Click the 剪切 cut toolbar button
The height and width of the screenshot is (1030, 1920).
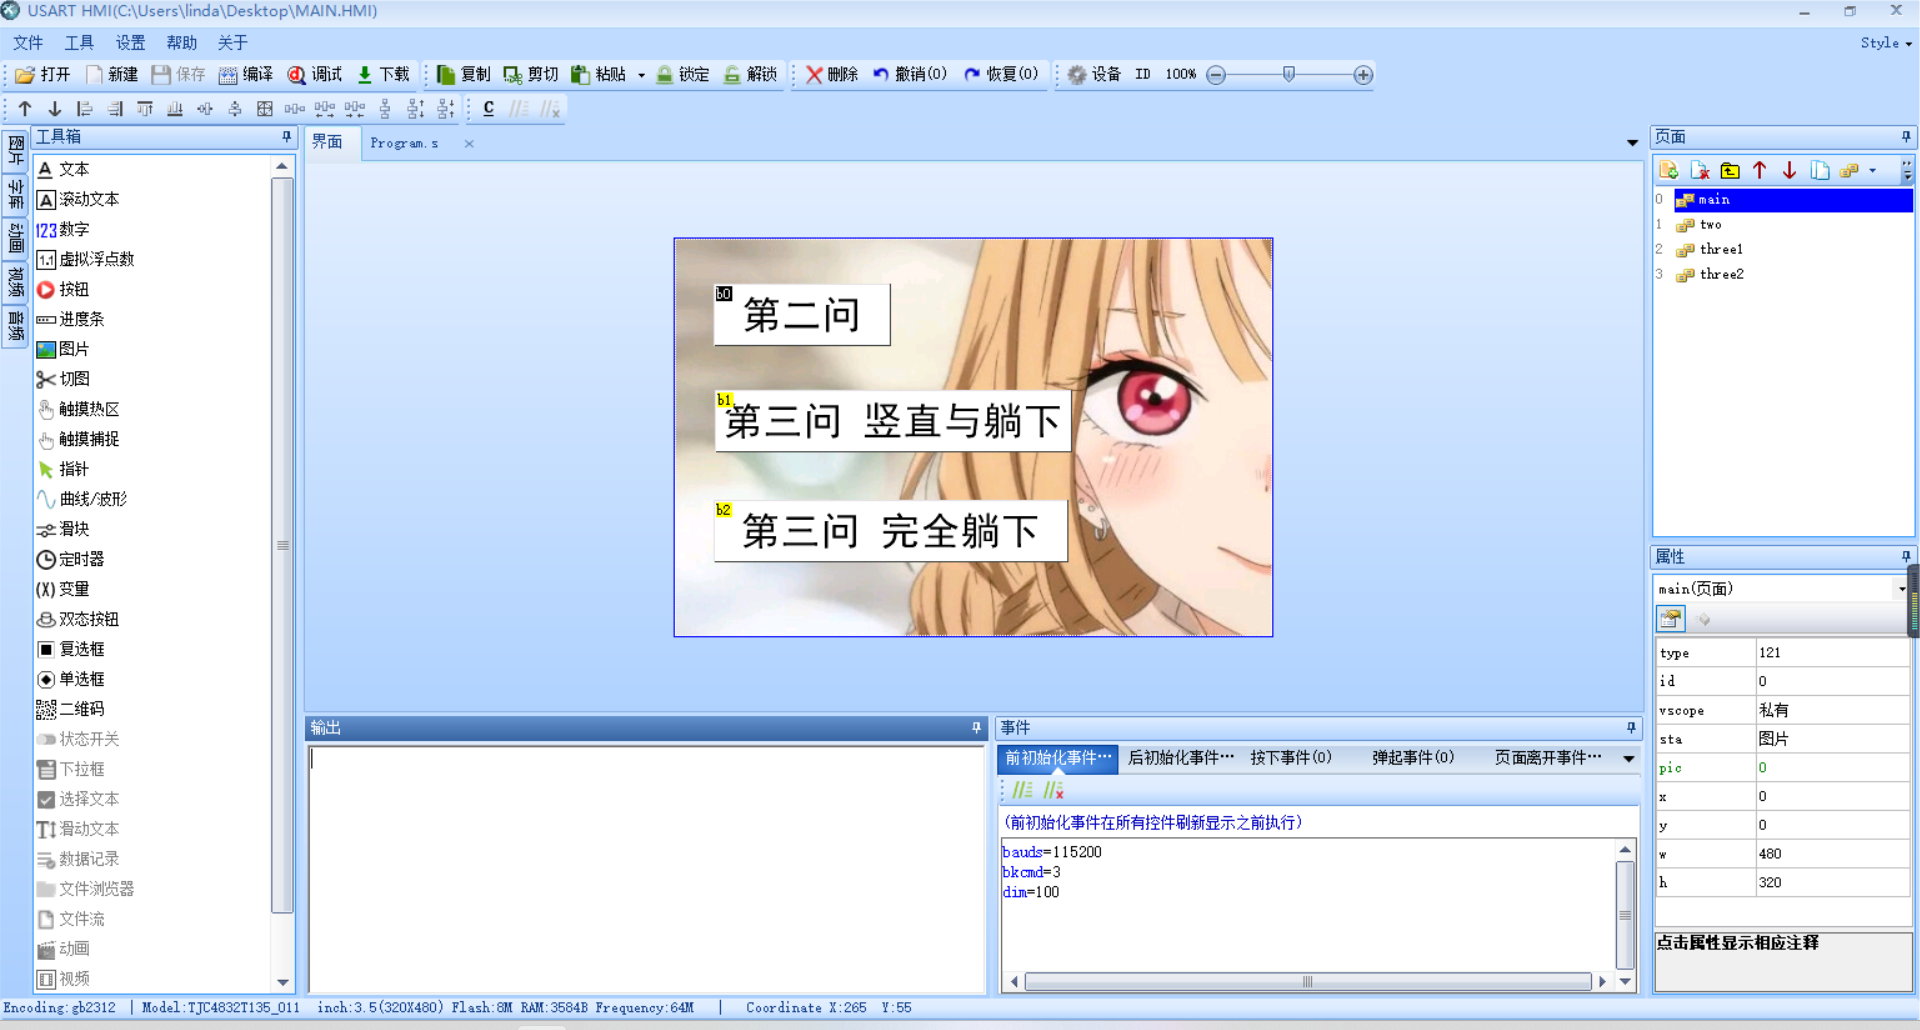pyautogui.click(x=531, y=75)
